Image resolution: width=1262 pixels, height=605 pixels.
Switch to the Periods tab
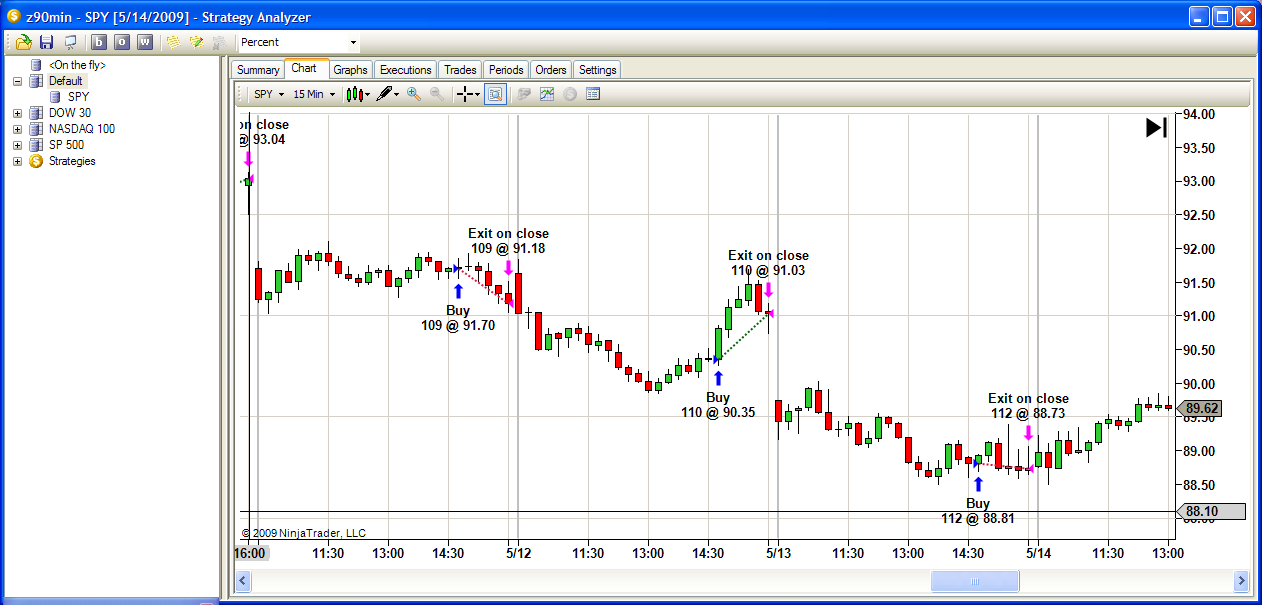(x=506, y=70)
